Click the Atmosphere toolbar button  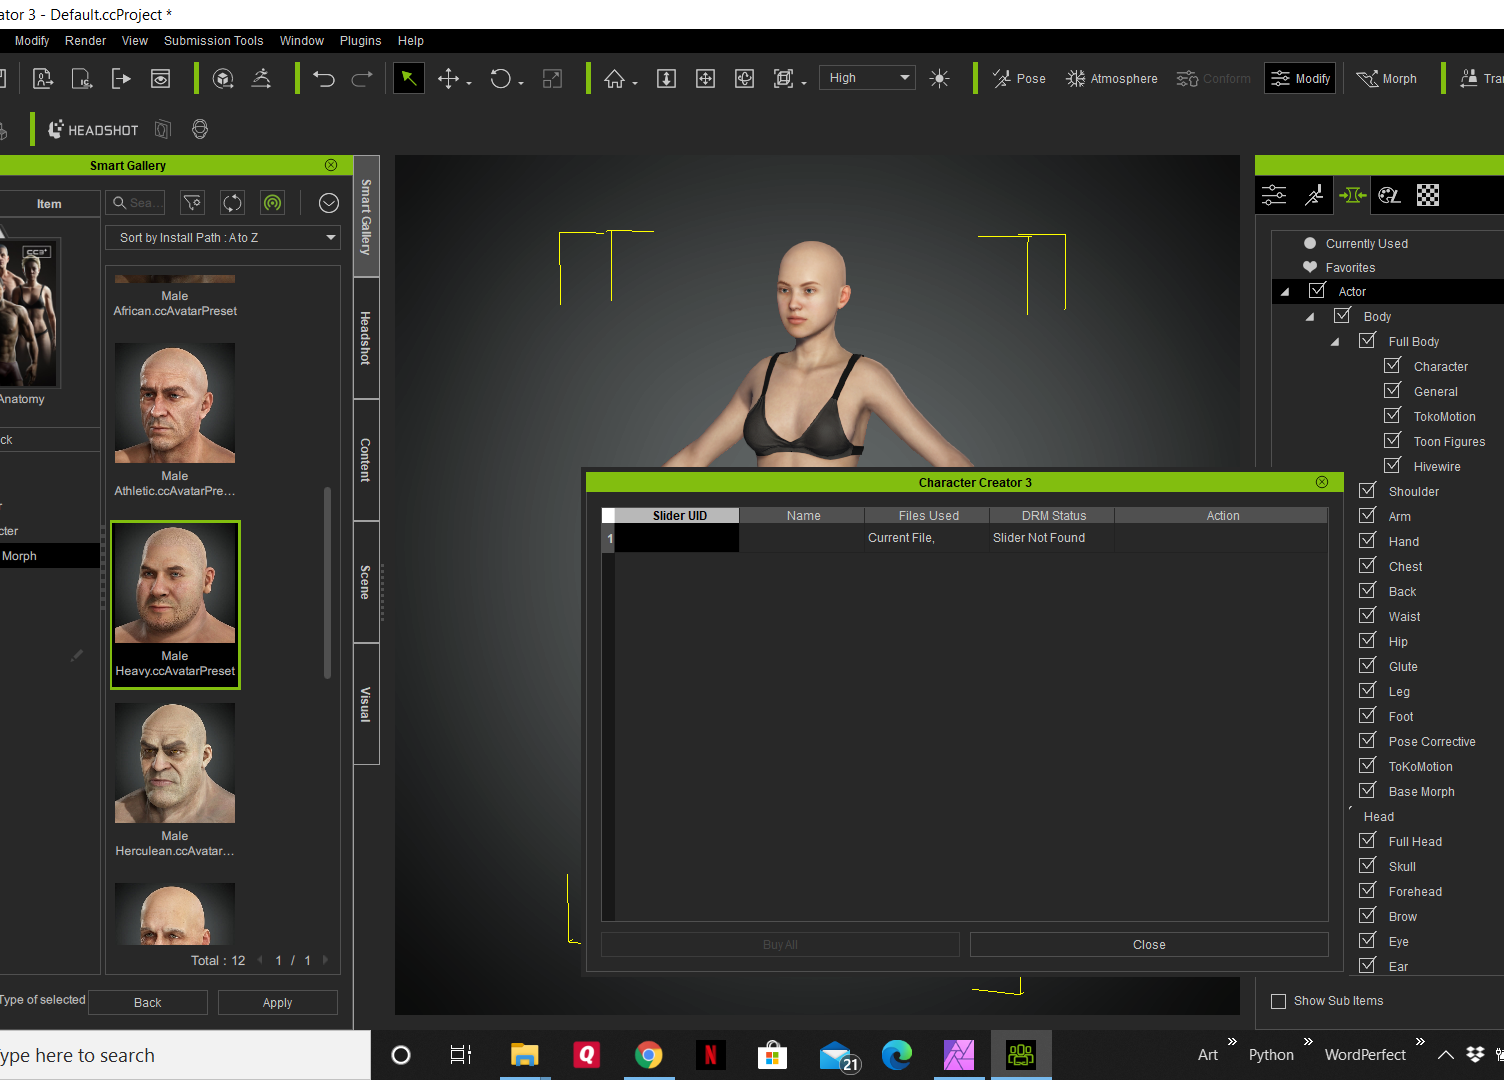point(1111,78)
